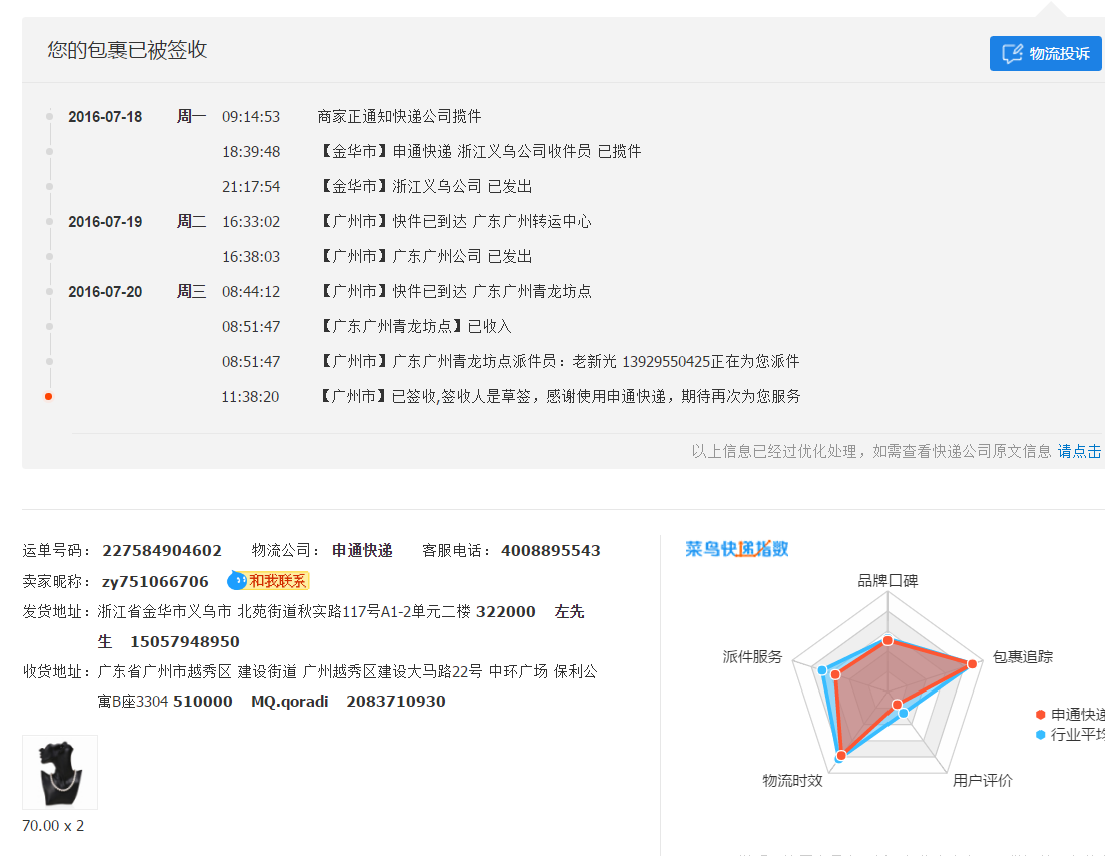
Task: Click the 2016-07-18 timeline dot
Action: tap(49, 117)
